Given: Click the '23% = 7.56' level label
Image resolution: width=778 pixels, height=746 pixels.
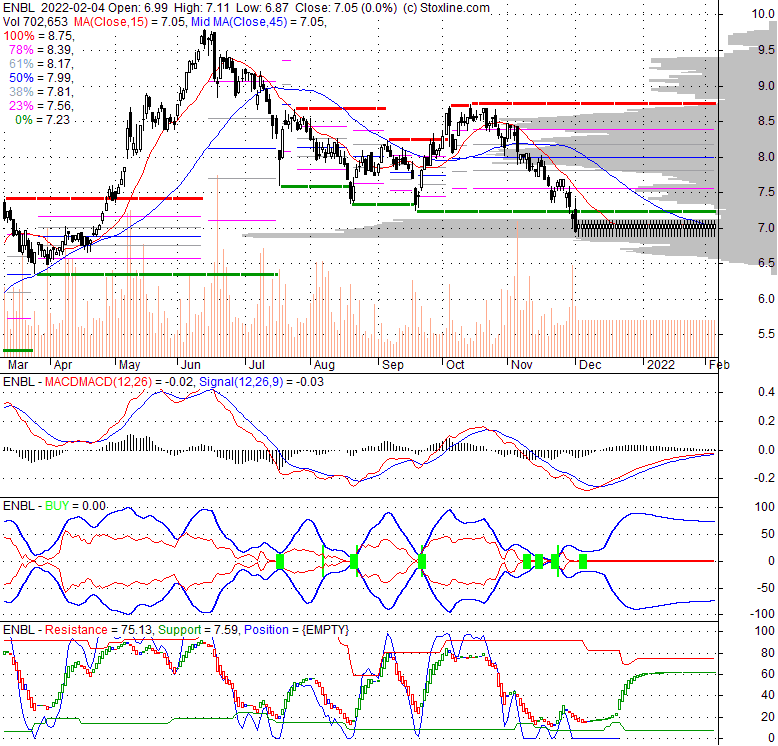Looking at the screenshot, I should tap(41, 106).
